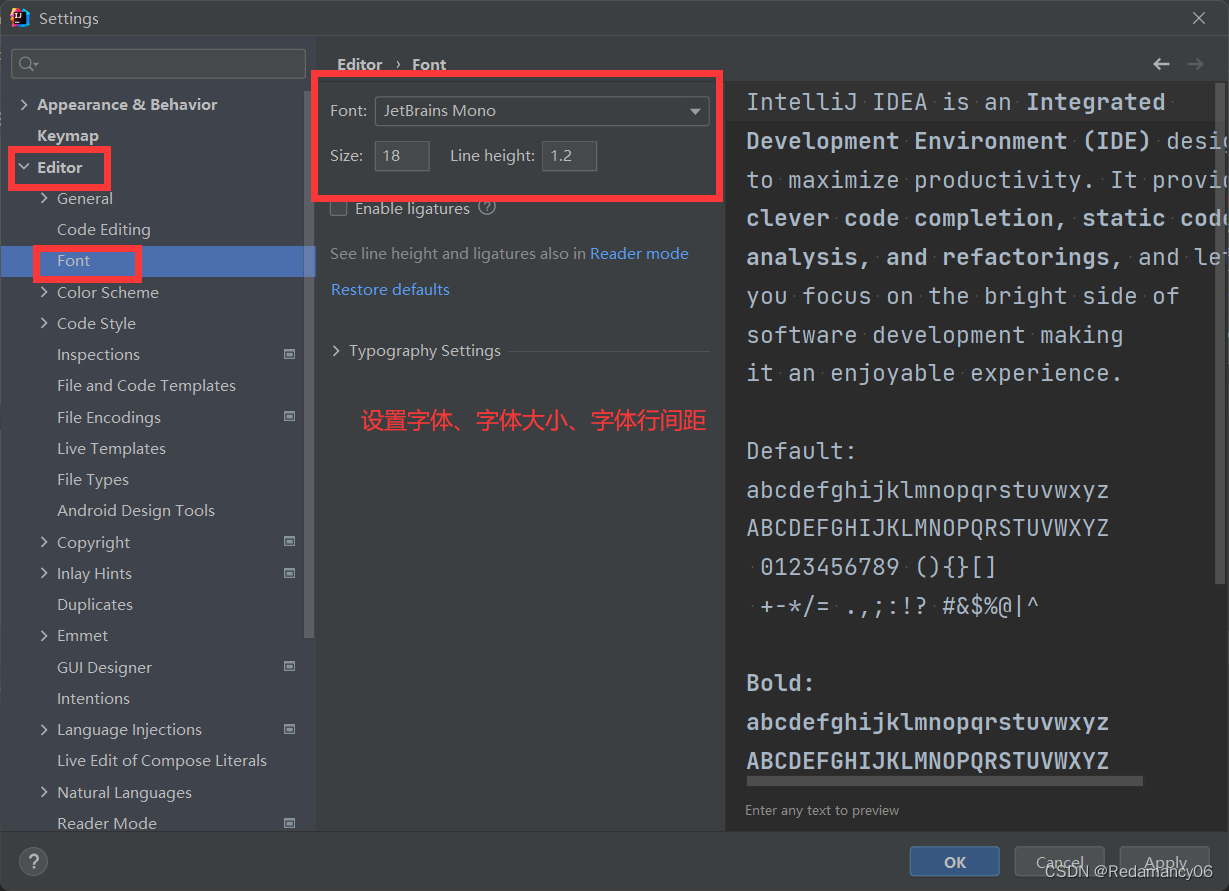1229x891 pixels.
Task: Click the IntelliJ IDEA title bar icon
Action: [x=20, y=18]
